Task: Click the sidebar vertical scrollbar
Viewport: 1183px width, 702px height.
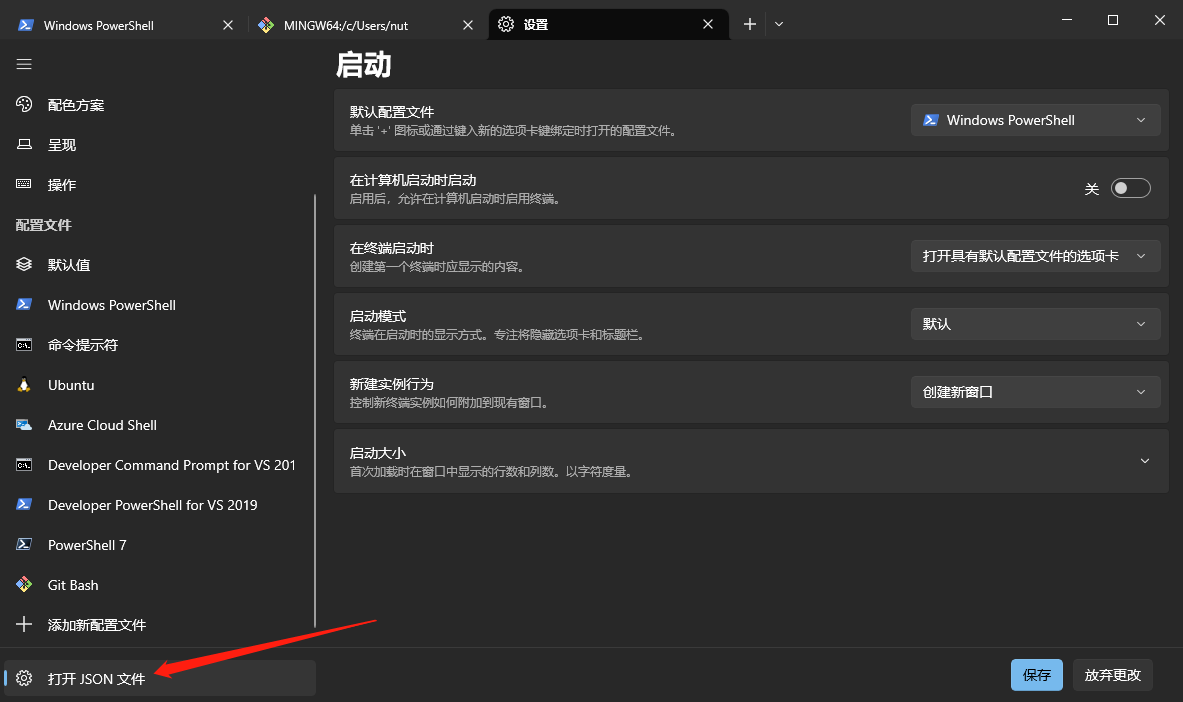Action: [315, 411]
